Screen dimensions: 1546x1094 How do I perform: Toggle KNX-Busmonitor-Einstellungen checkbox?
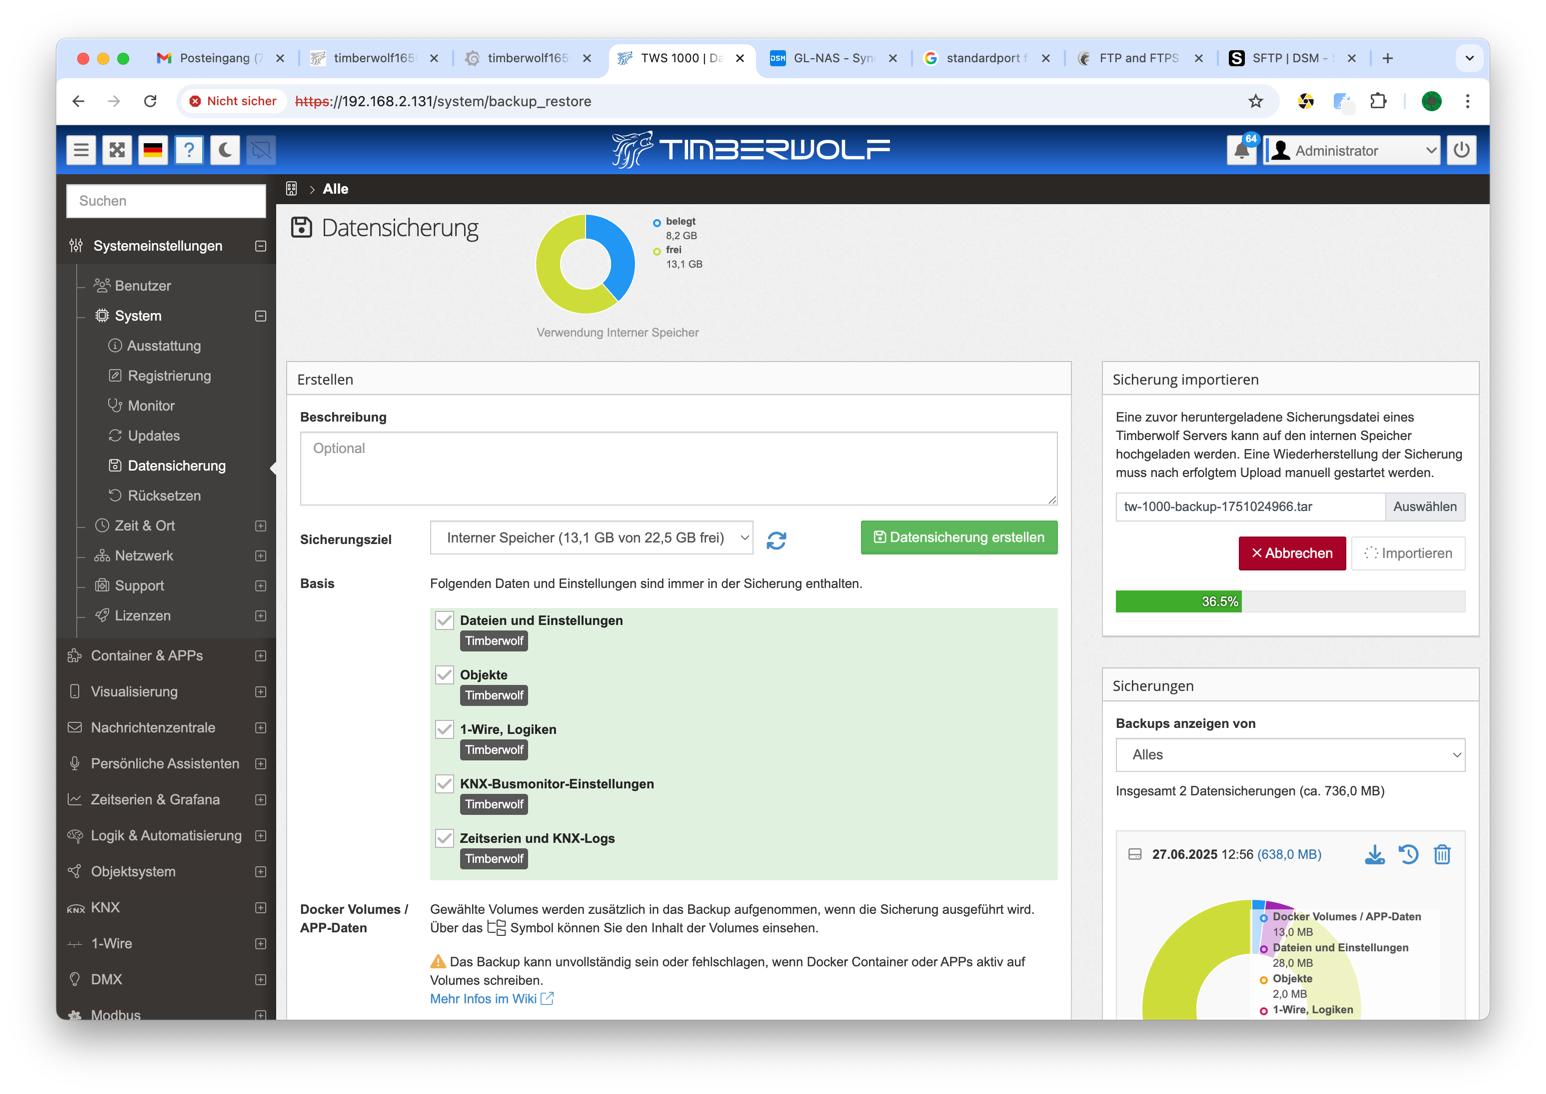[445, 784]
